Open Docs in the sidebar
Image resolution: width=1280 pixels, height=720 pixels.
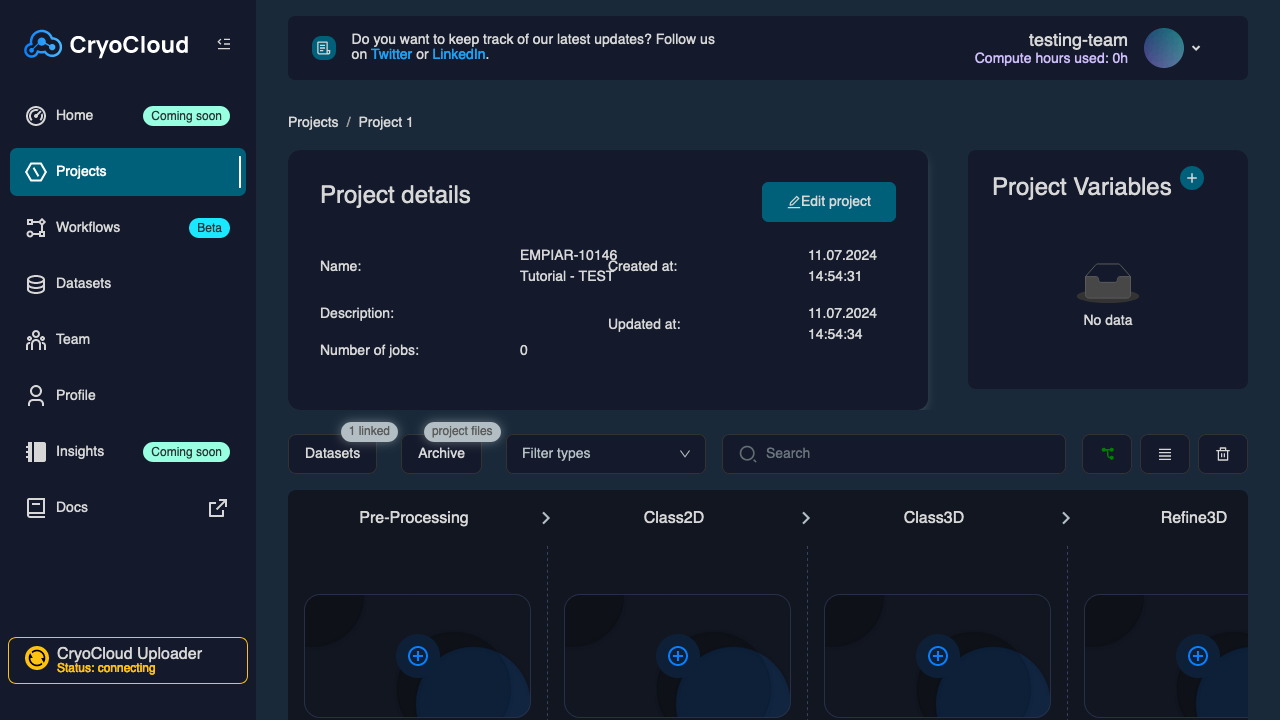click(128, 508)
